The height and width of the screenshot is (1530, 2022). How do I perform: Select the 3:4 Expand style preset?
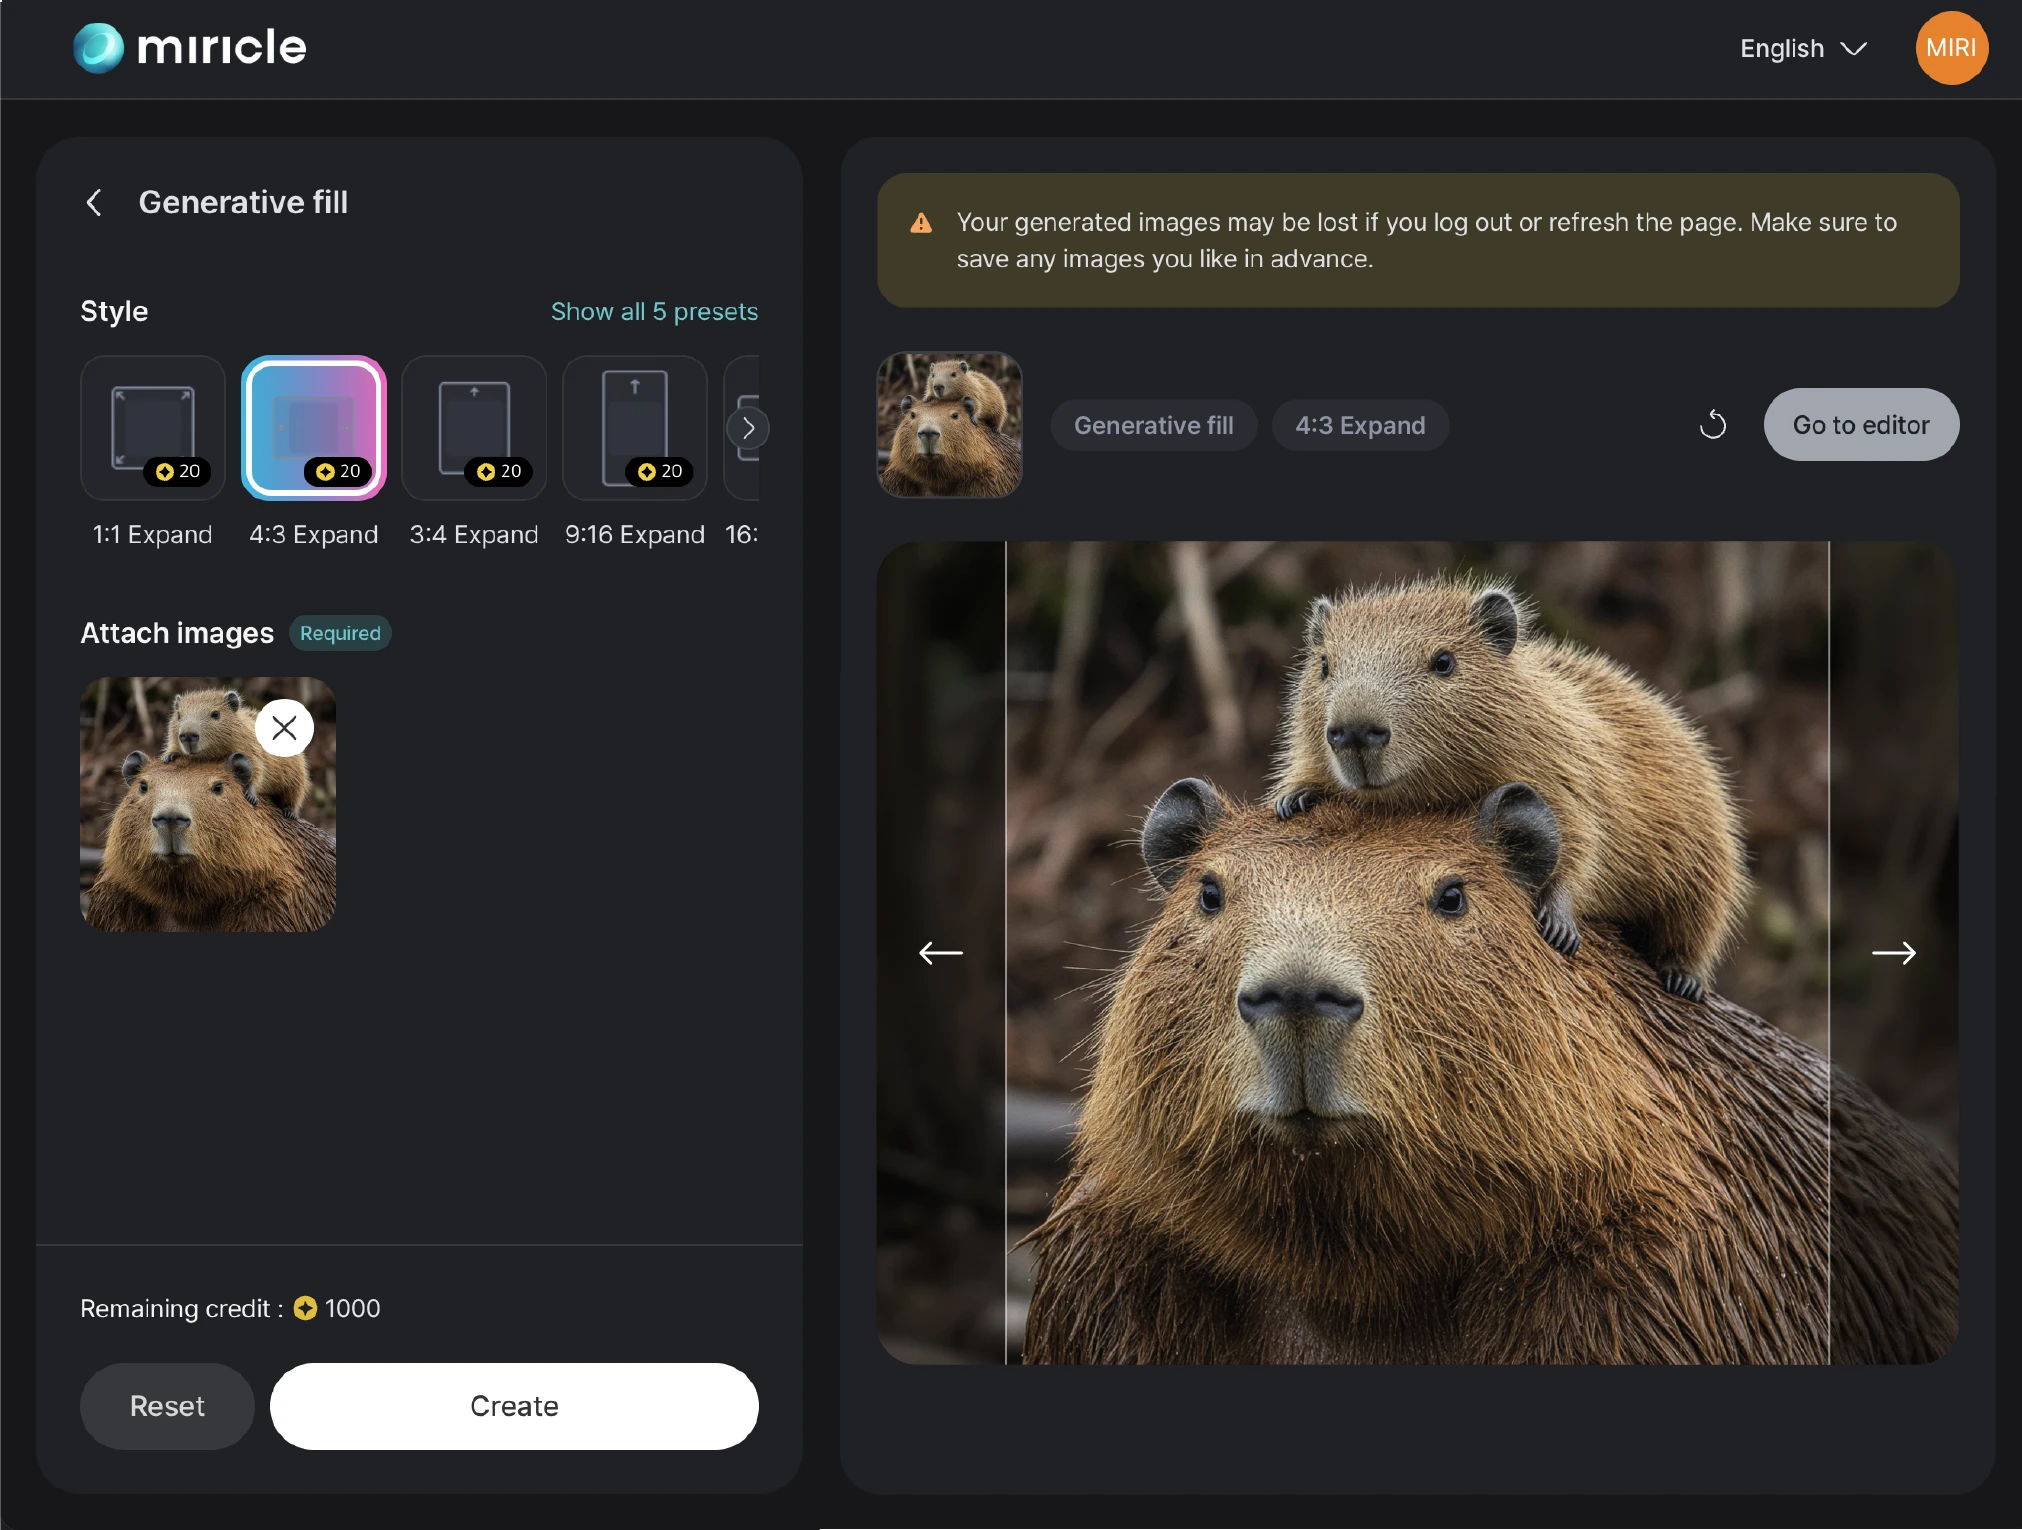[473, 428]
